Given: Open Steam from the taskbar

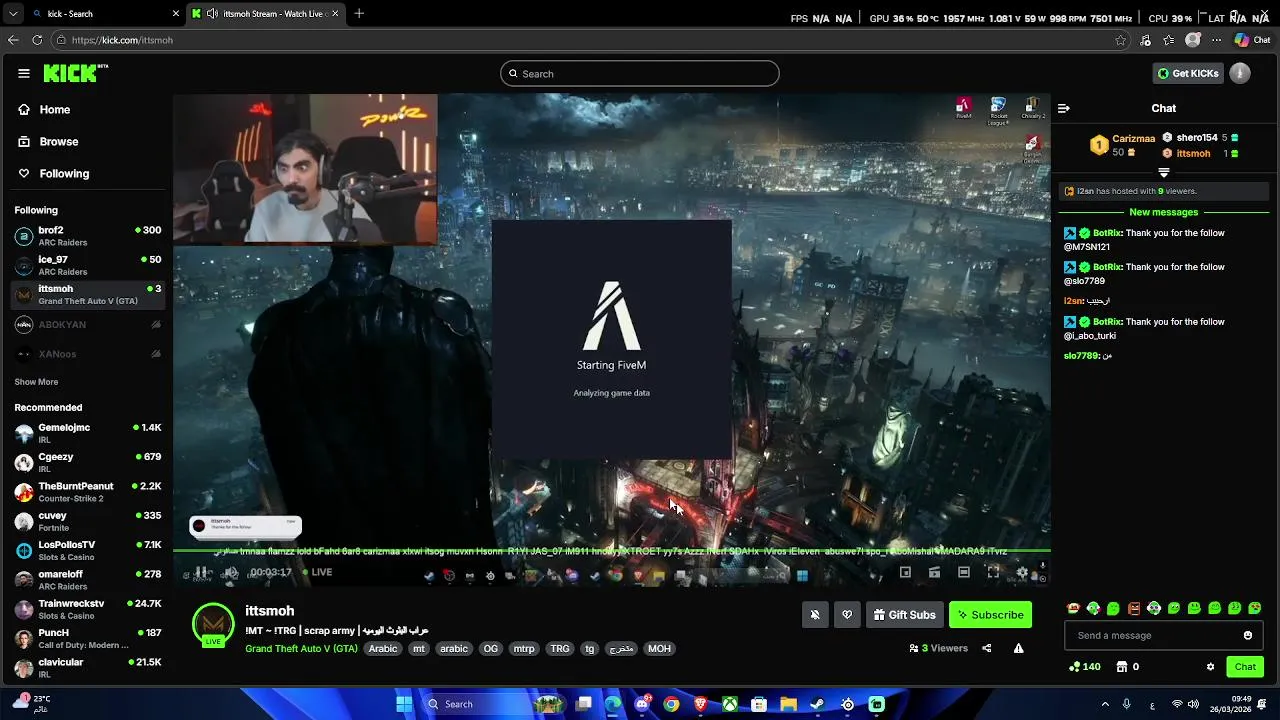Looking at the screenshot, I should tap(817, 704).
